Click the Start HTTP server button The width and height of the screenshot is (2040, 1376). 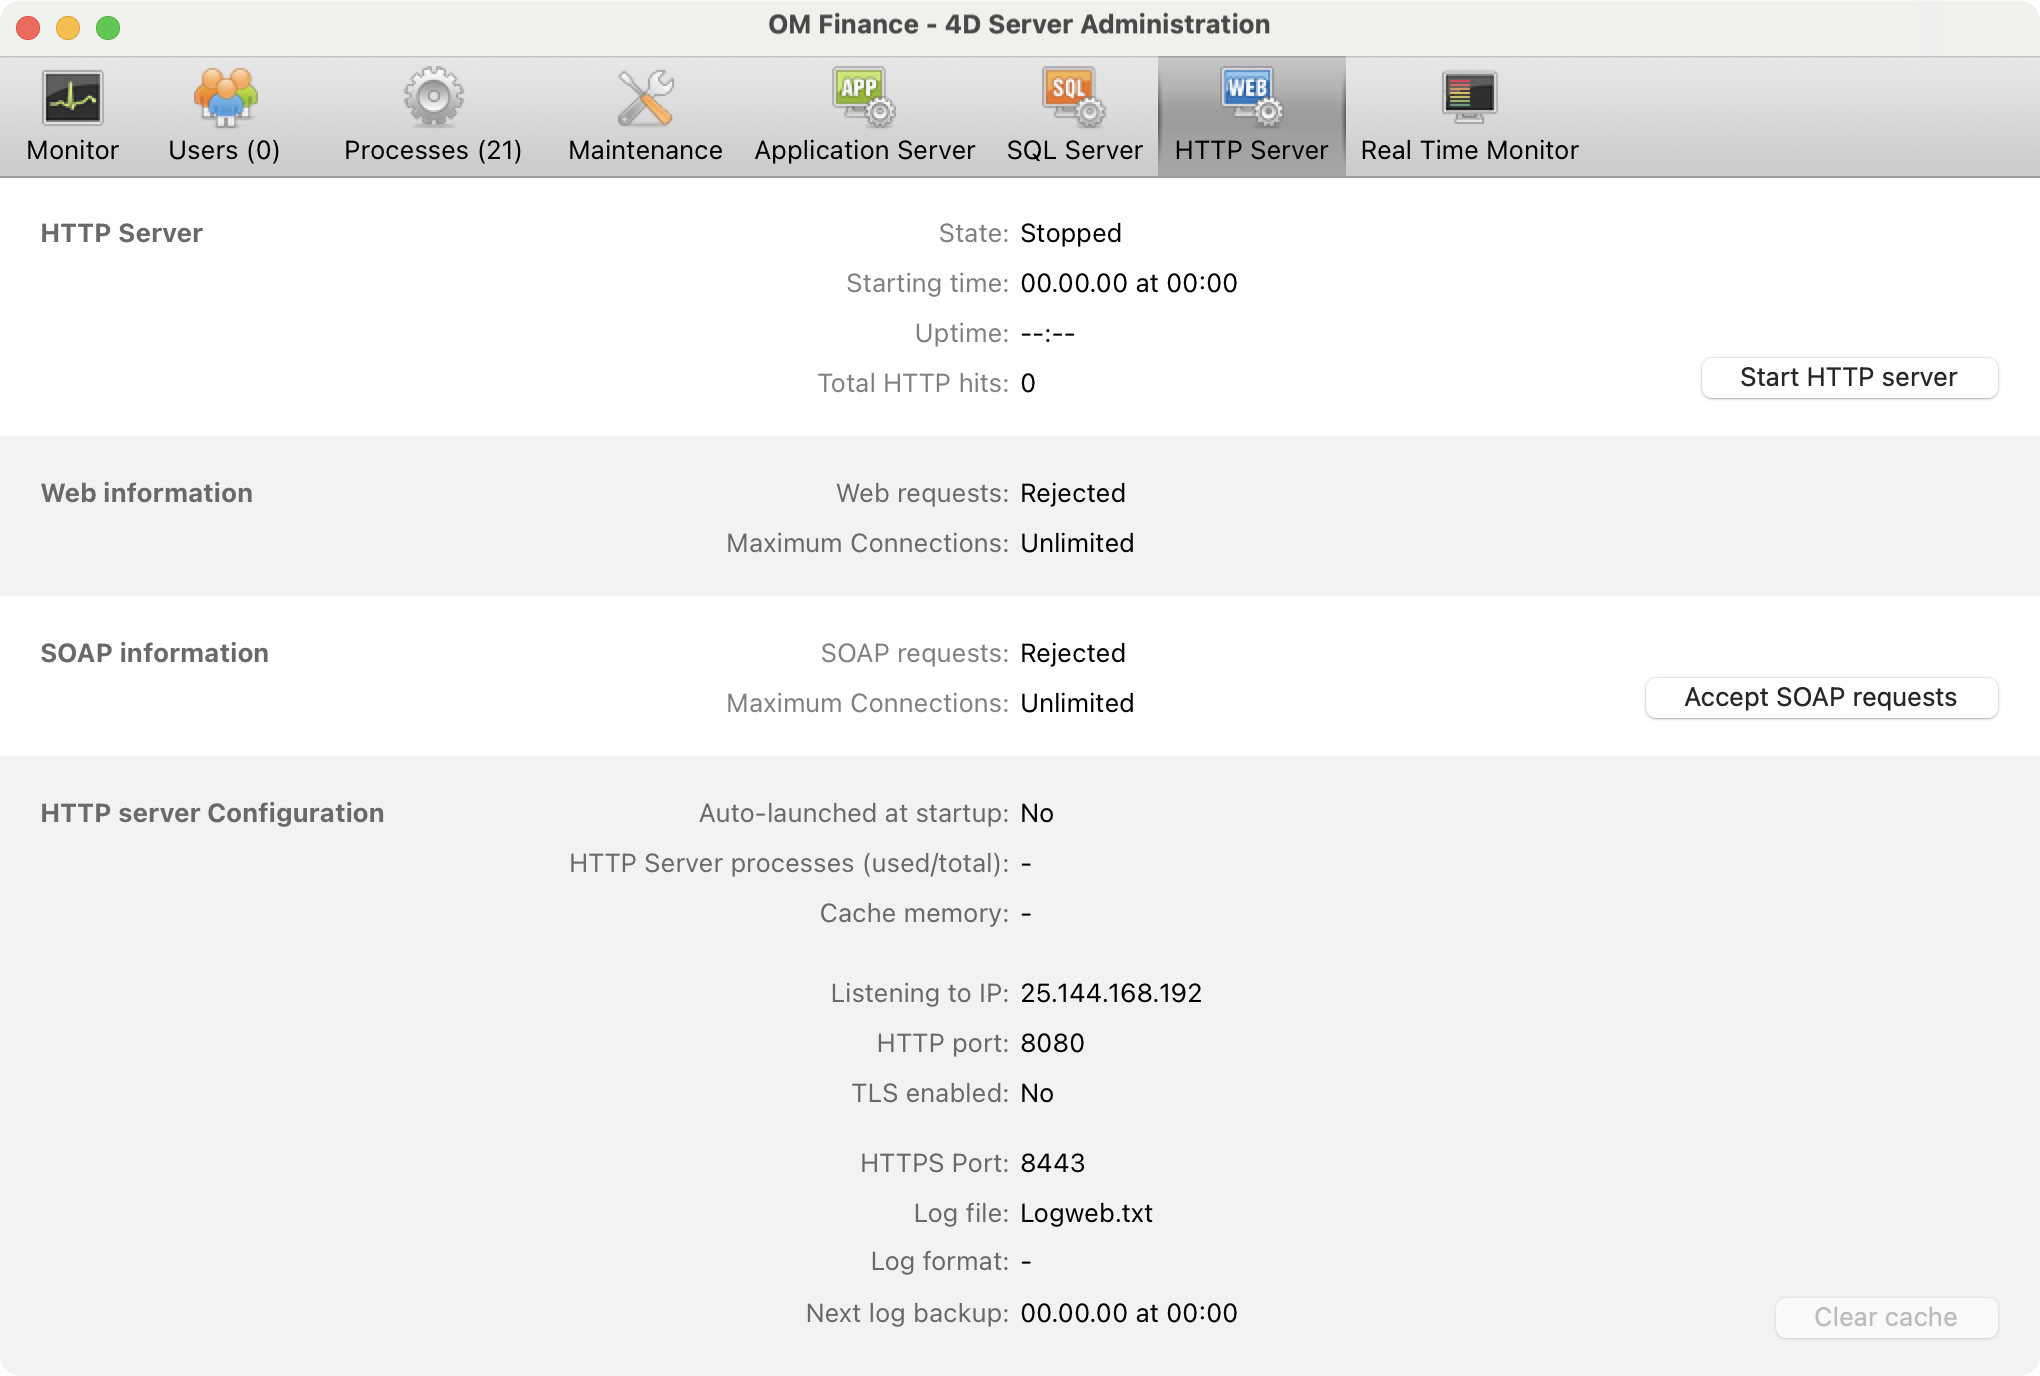[1849, 377]
